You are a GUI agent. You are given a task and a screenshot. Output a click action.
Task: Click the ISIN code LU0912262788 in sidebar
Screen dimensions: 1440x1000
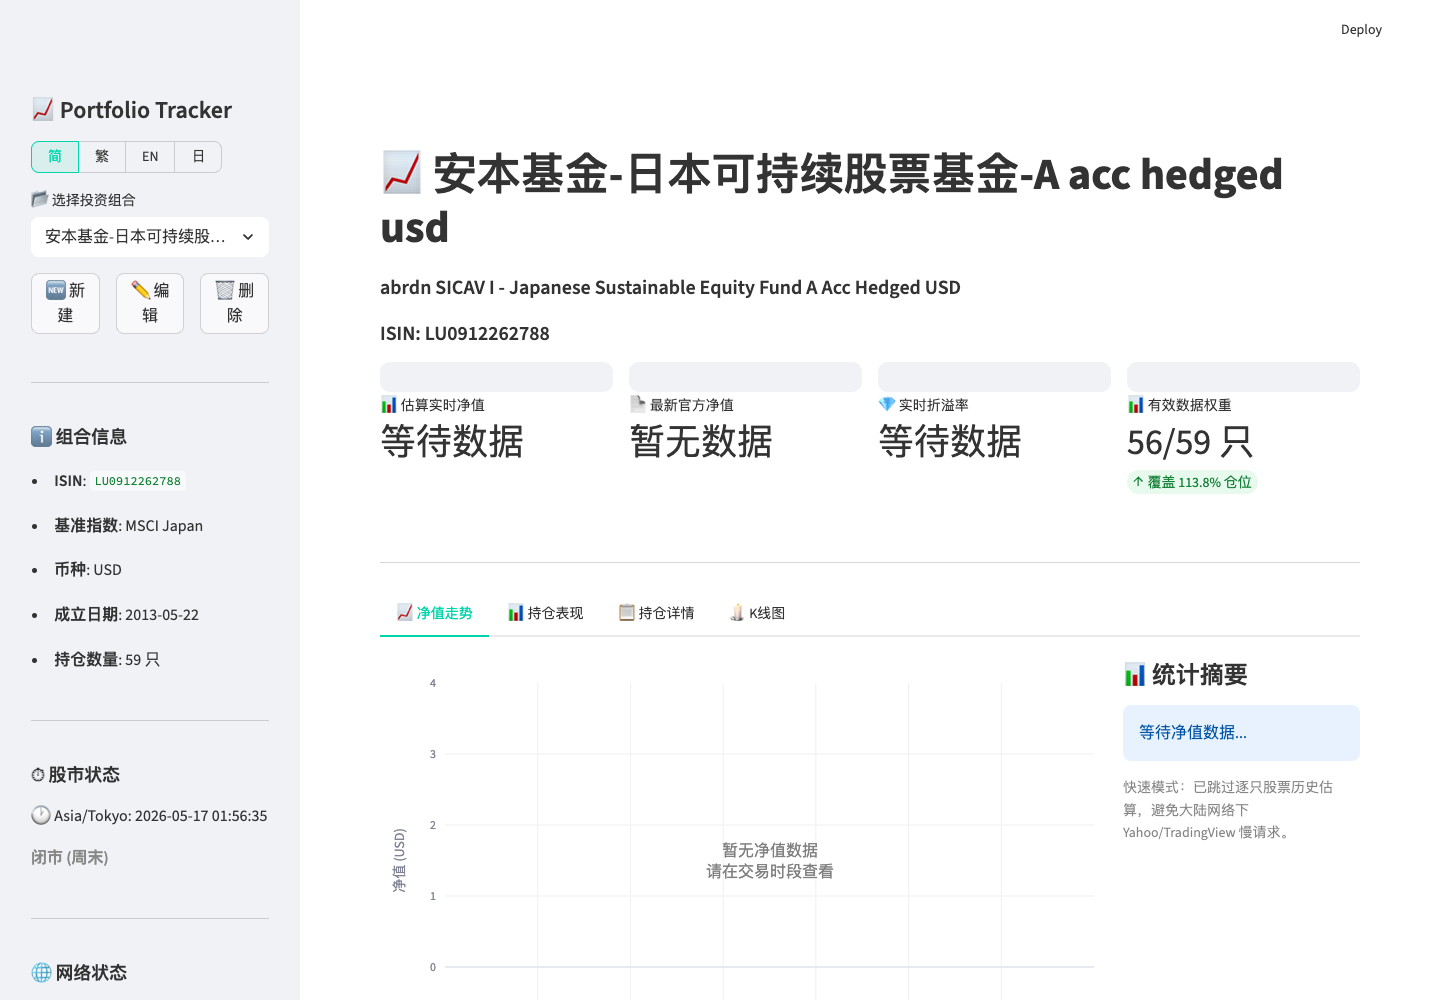[x=138, y=481]
